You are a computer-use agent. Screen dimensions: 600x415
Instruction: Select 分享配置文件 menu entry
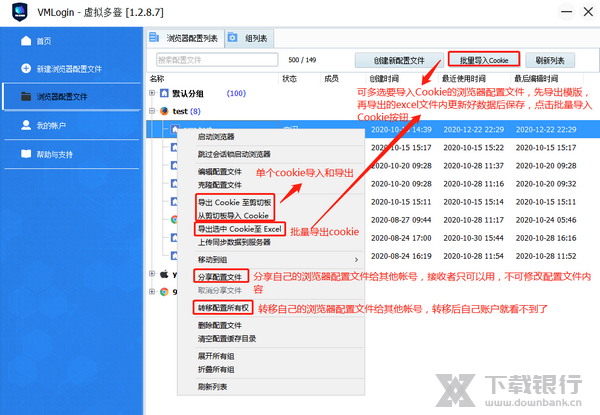(x=220, y=277)
